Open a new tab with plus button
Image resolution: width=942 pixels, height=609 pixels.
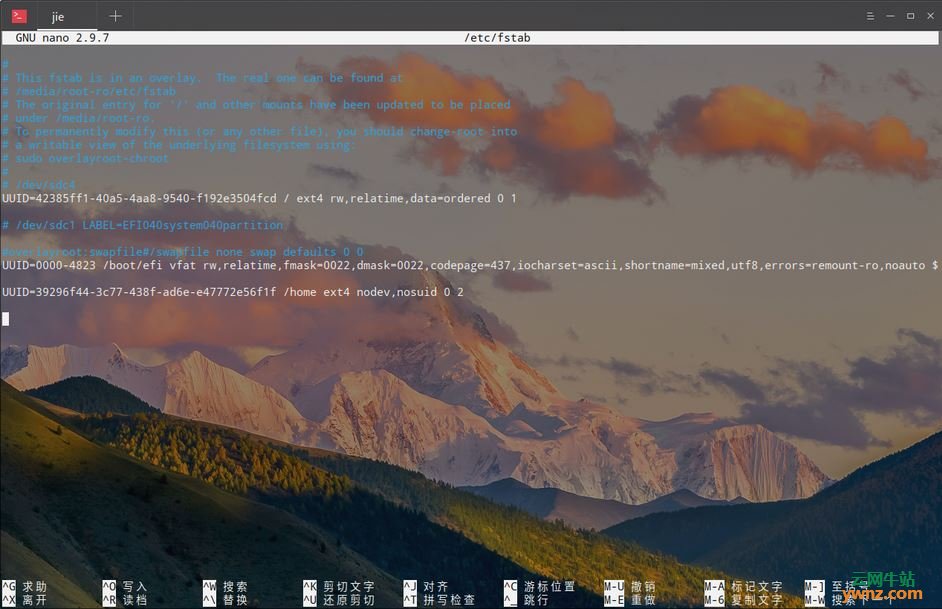coord(115,16)
